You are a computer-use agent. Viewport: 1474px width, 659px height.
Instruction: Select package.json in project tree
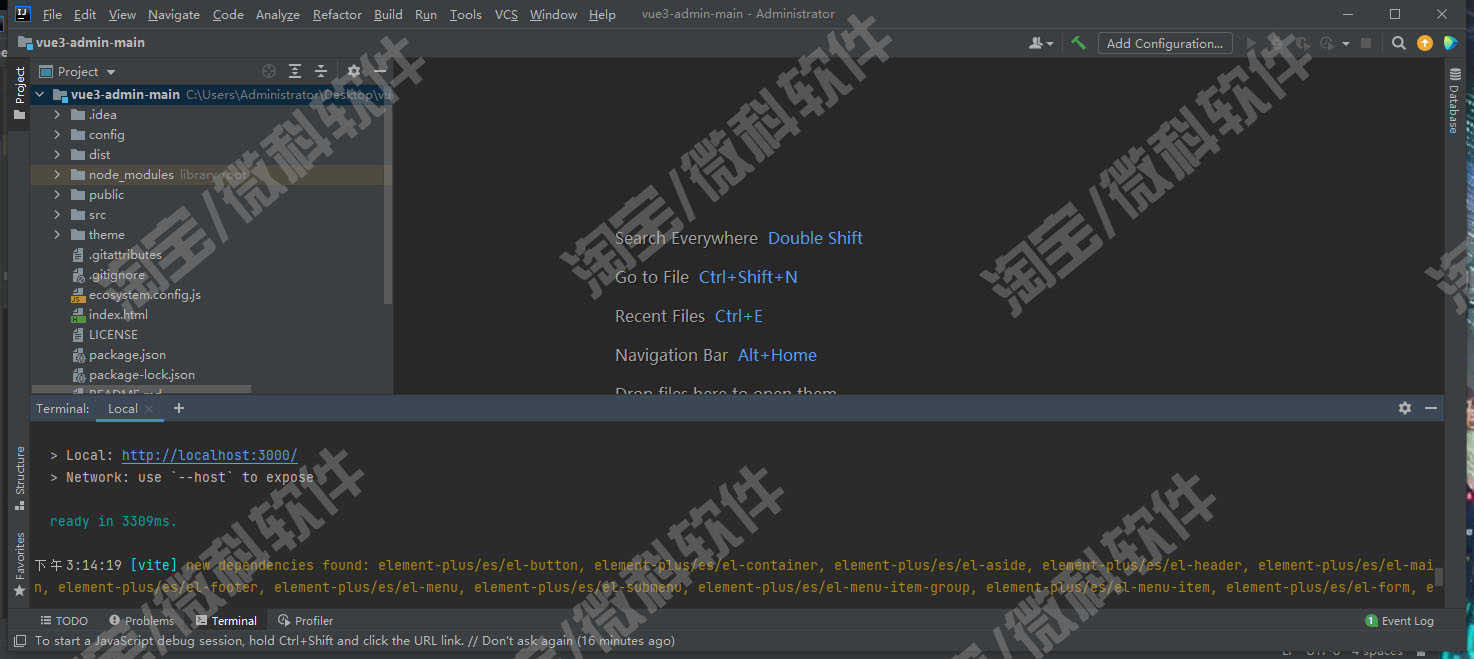[x=127, y=354]
